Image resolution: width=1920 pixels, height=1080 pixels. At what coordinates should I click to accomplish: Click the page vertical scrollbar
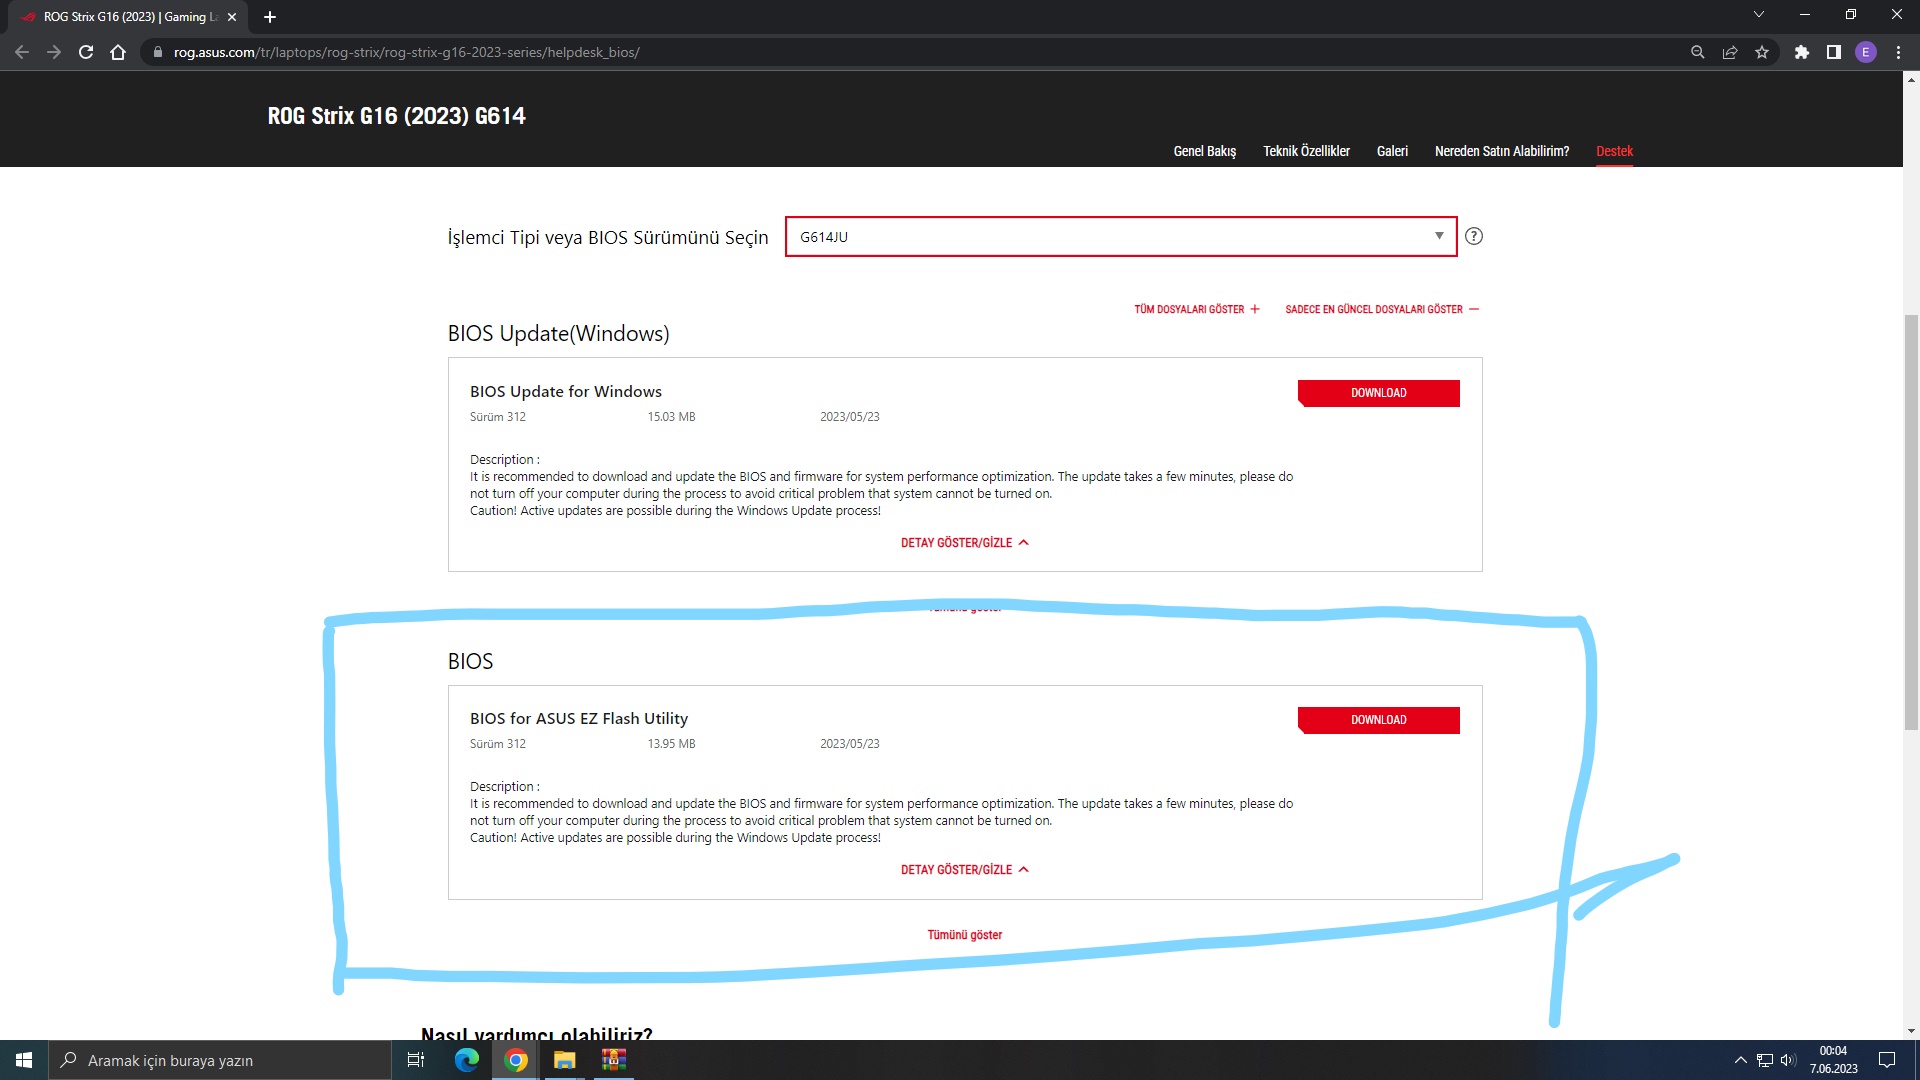(x=1911, y=520)
